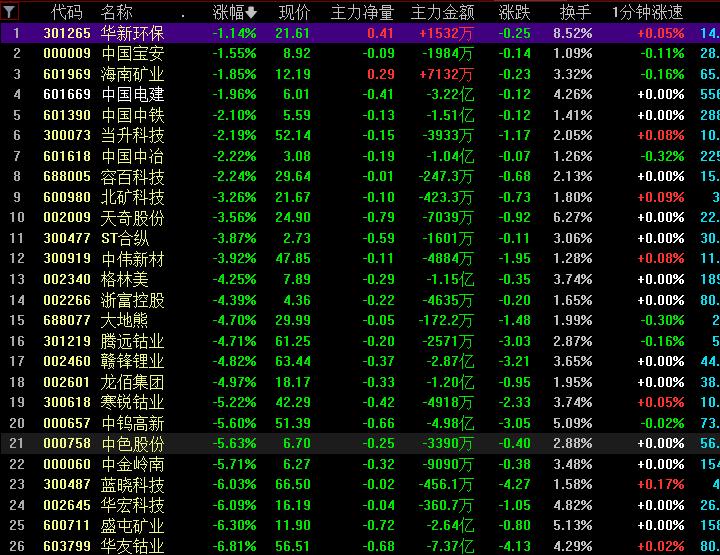Click the 名称 column header
Screen dimensions: 720x555
pos(117,12)
